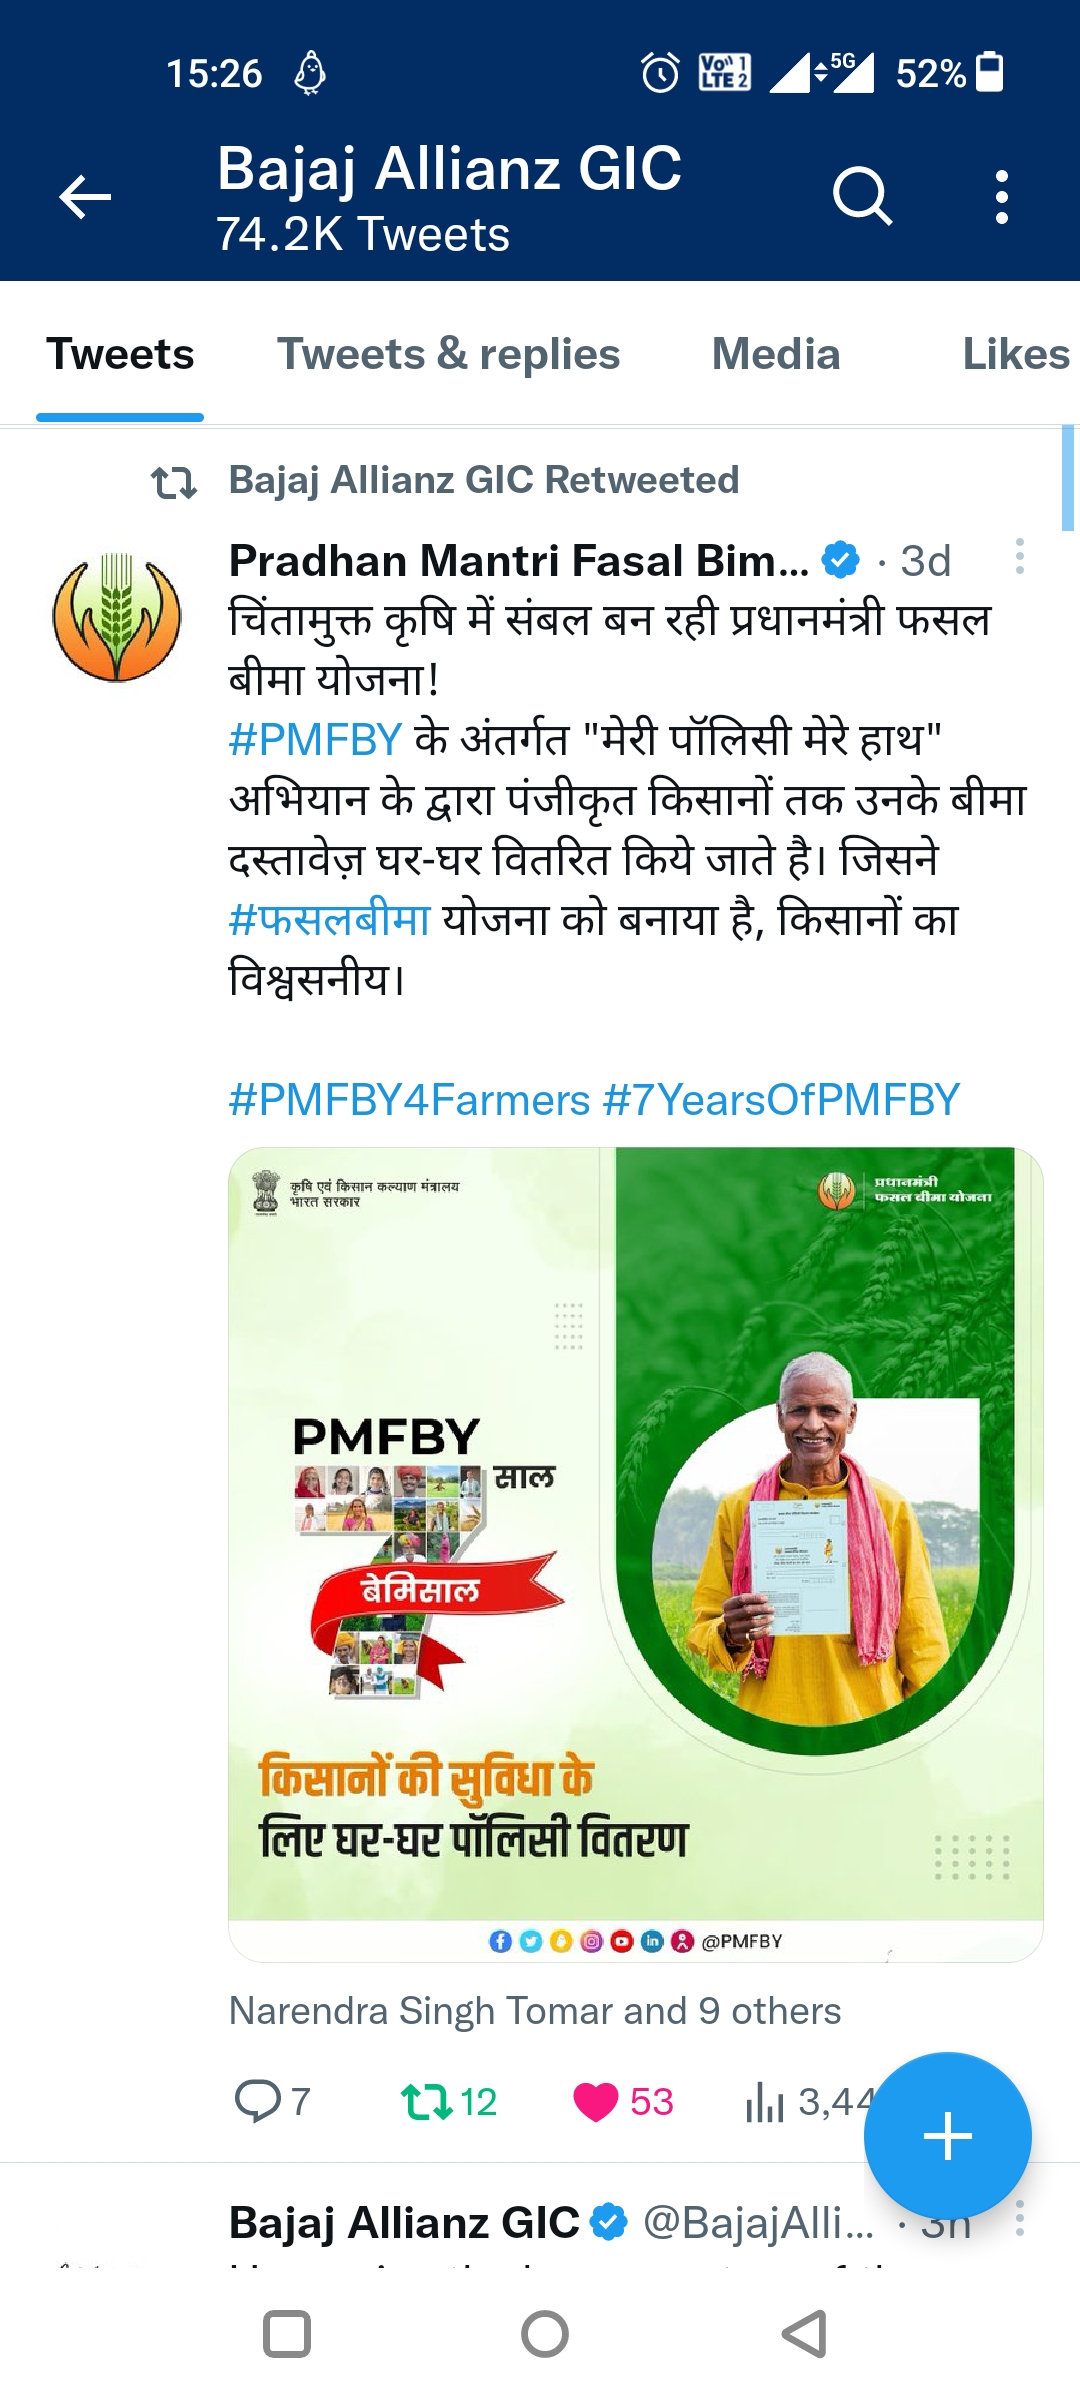The height and width of the screenshot is (2400, 1080).
Task: Expand options for Bajaj Allianz GIC tweet
Action: pos(1019,2218)
